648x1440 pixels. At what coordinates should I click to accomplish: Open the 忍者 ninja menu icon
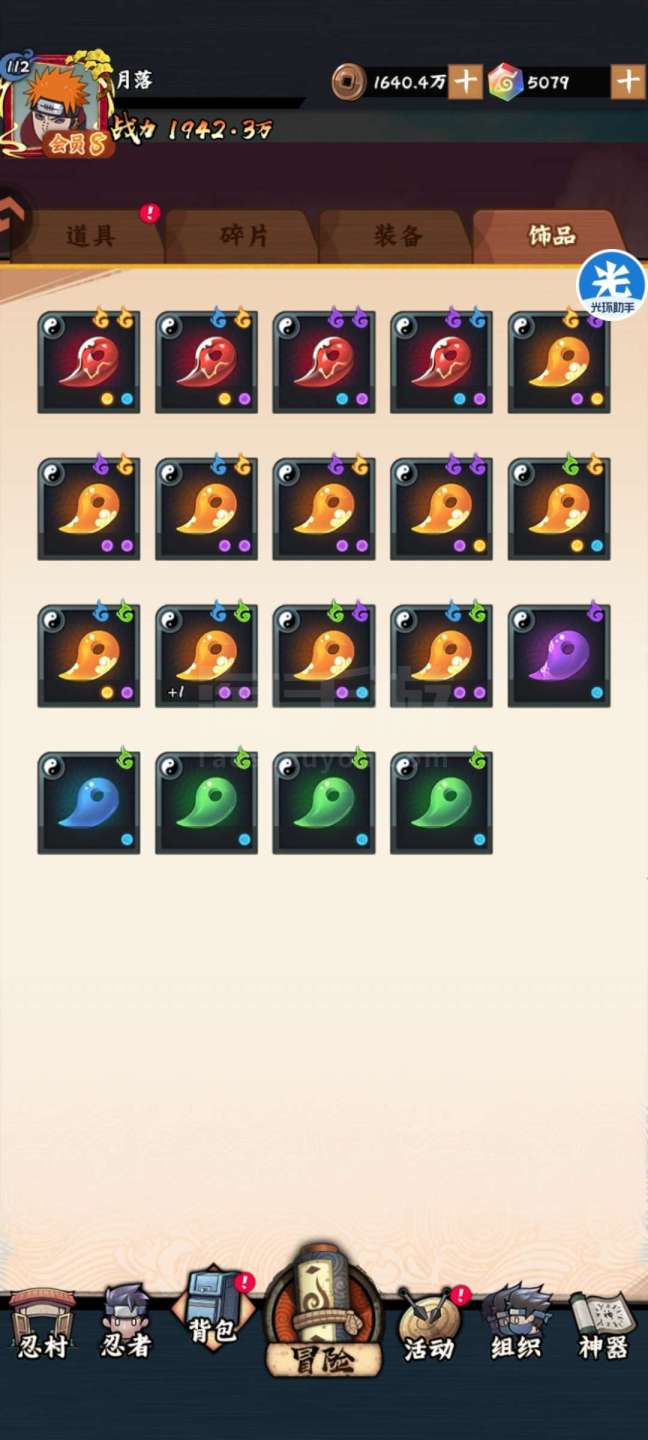(125, 1323)
